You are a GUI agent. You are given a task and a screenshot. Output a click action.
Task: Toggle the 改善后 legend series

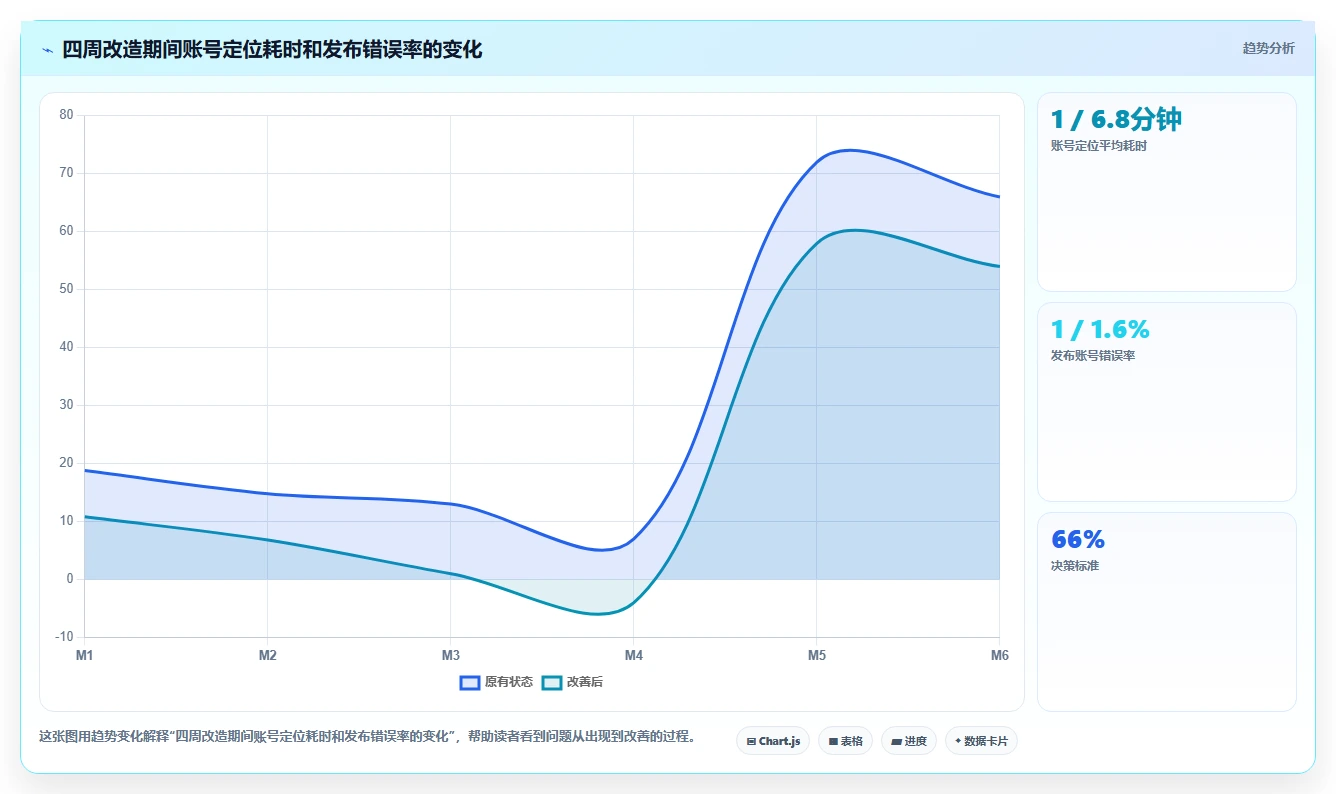click(572, 682)
